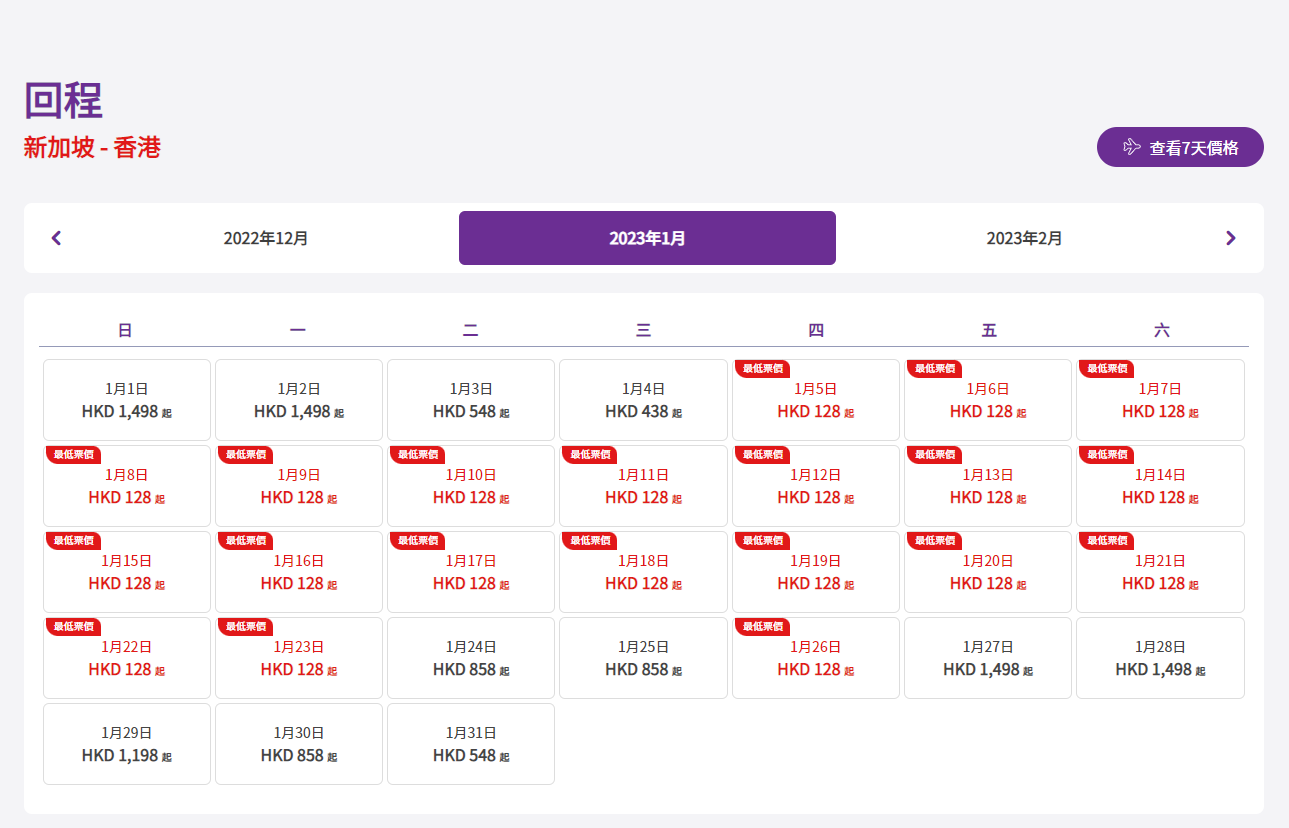Choose 1月14日 at HKD 128
Viewport: 1289px width, 828px height.
coord(1160,486)
